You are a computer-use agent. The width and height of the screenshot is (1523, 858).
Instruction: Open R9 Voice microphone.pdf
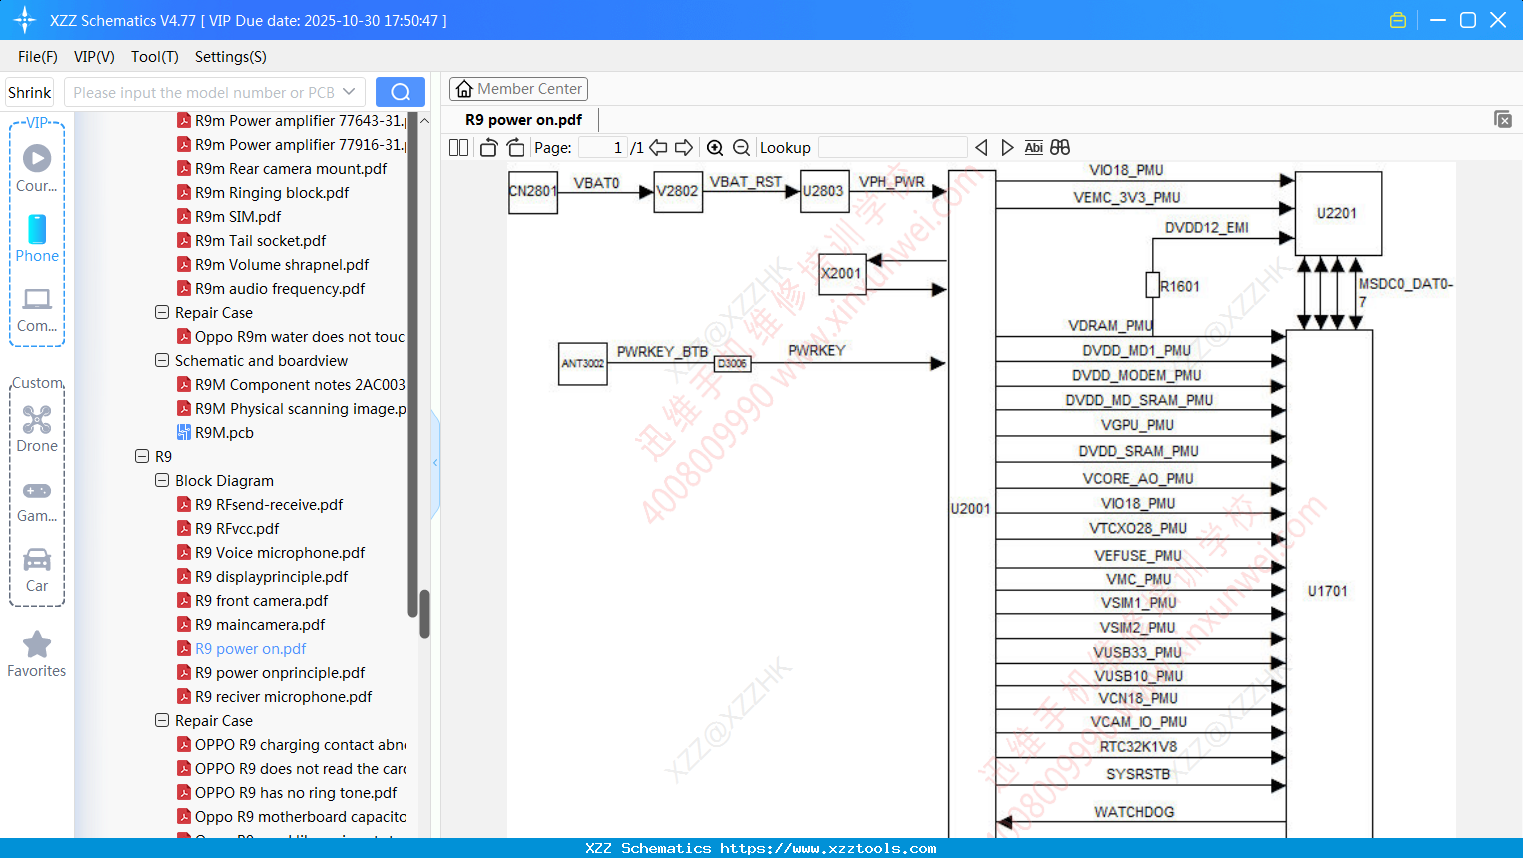pos(280,552)
